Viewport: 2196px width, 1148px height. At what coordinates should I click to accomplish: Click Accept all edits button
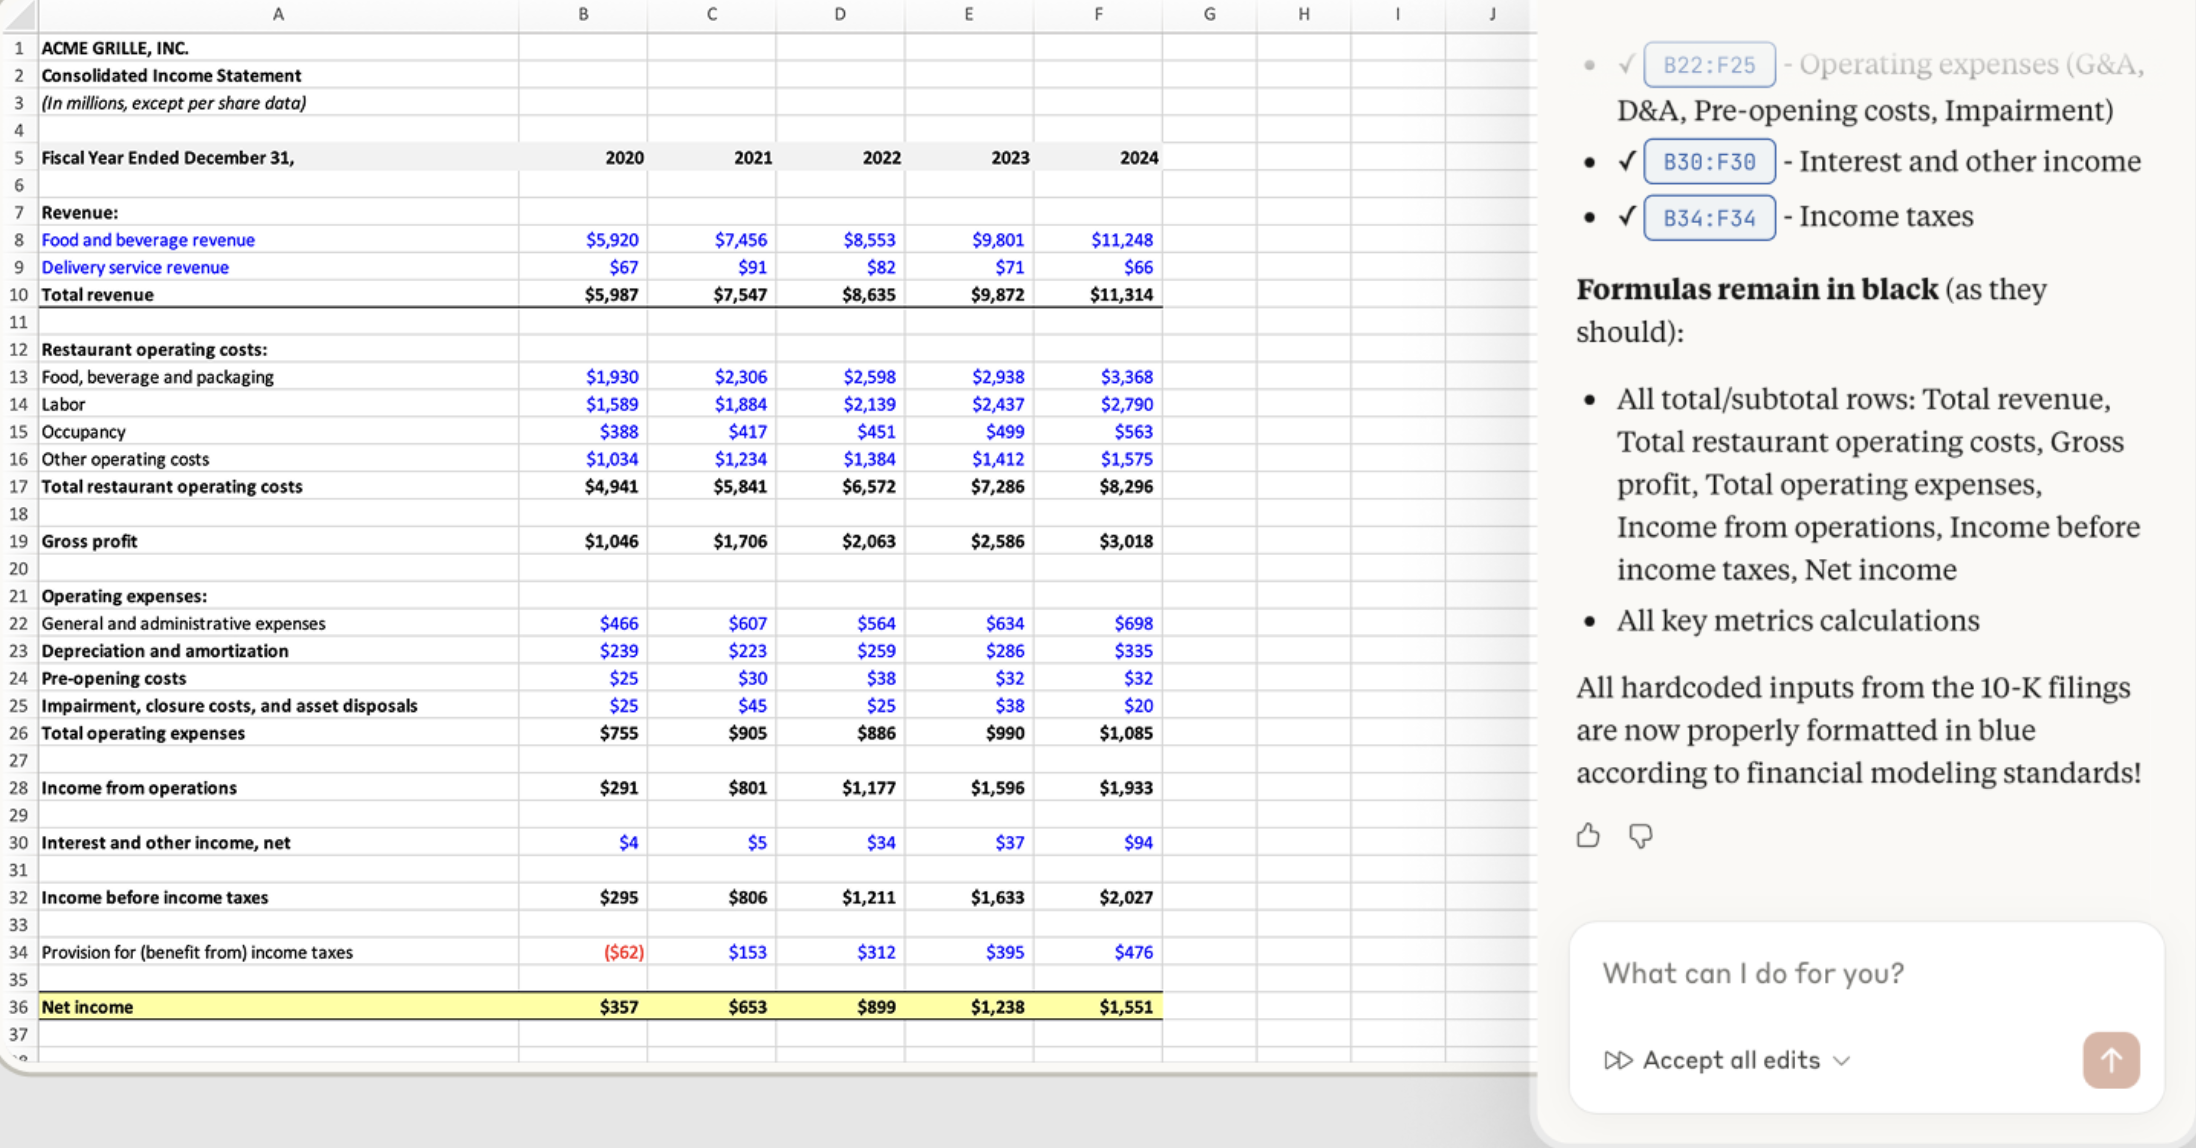[x=1730, y=1060]
